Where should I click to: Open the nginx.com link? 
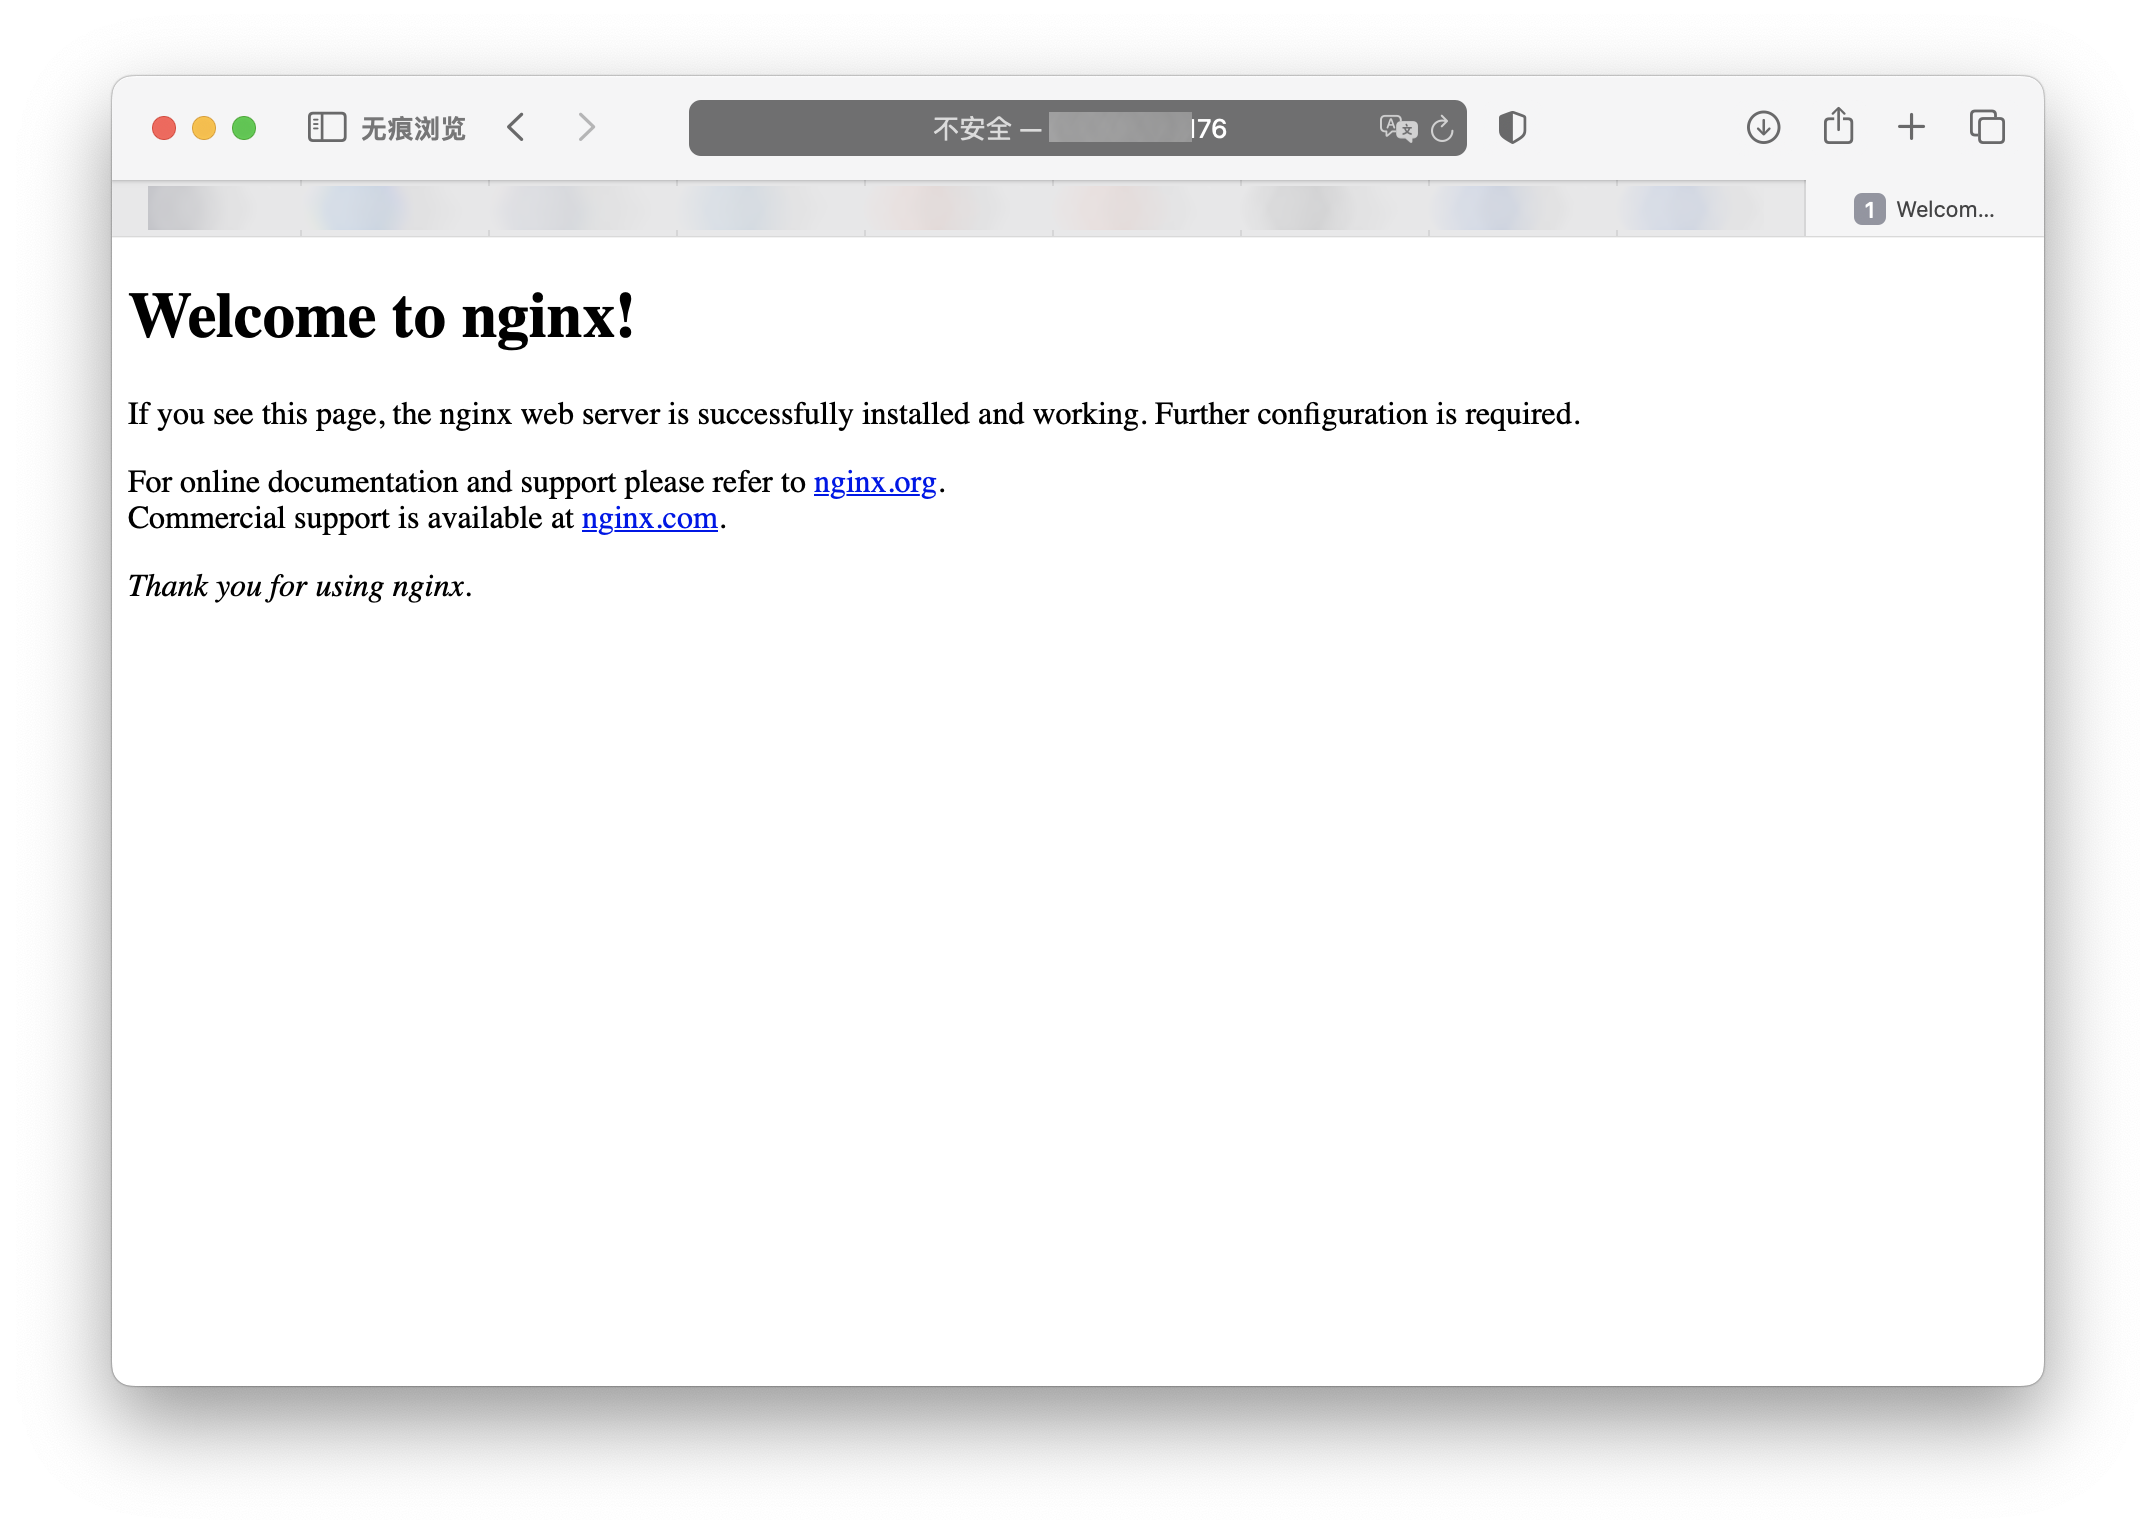point(649,519)
